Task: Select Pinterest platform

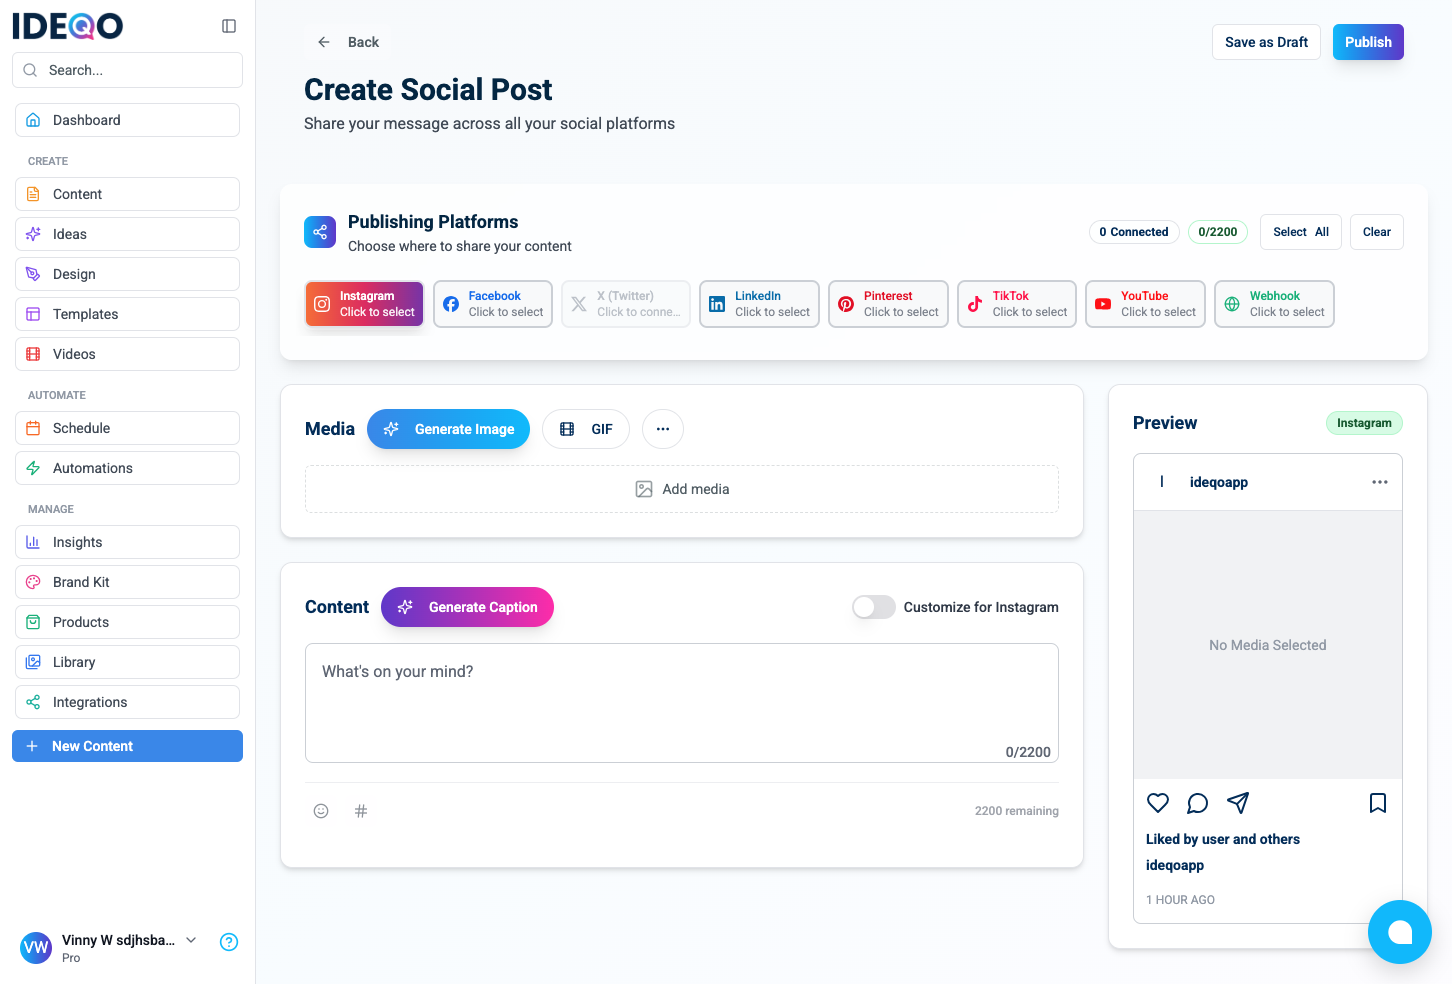Action: coord(888,304)
